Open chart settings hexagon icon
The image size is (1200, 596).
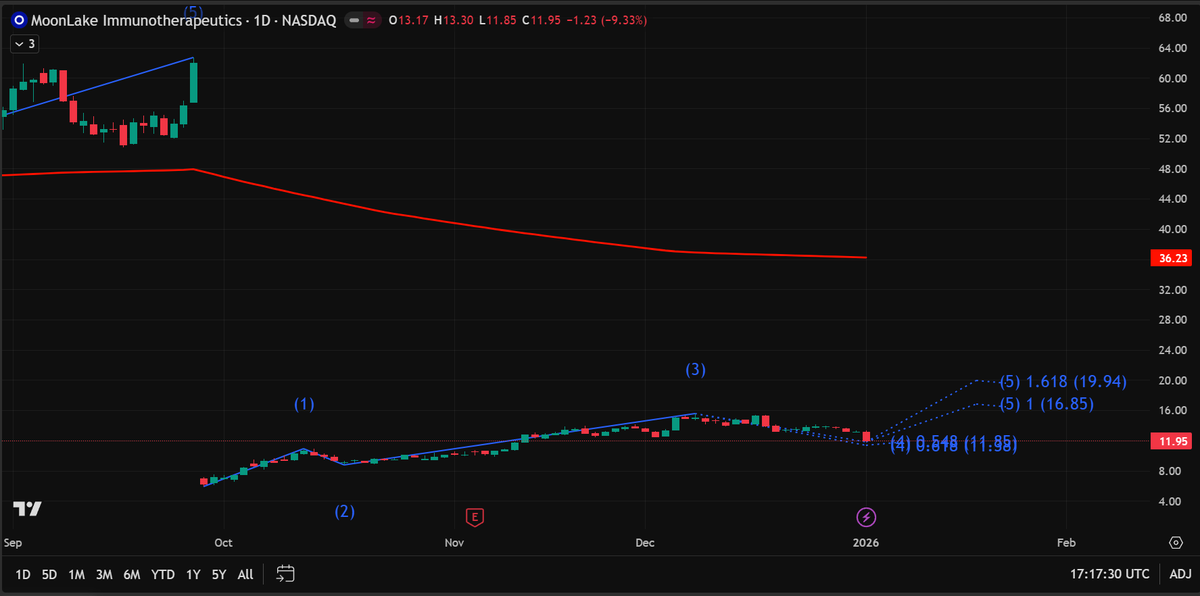pyautogui.click(x=1177, y=542)
